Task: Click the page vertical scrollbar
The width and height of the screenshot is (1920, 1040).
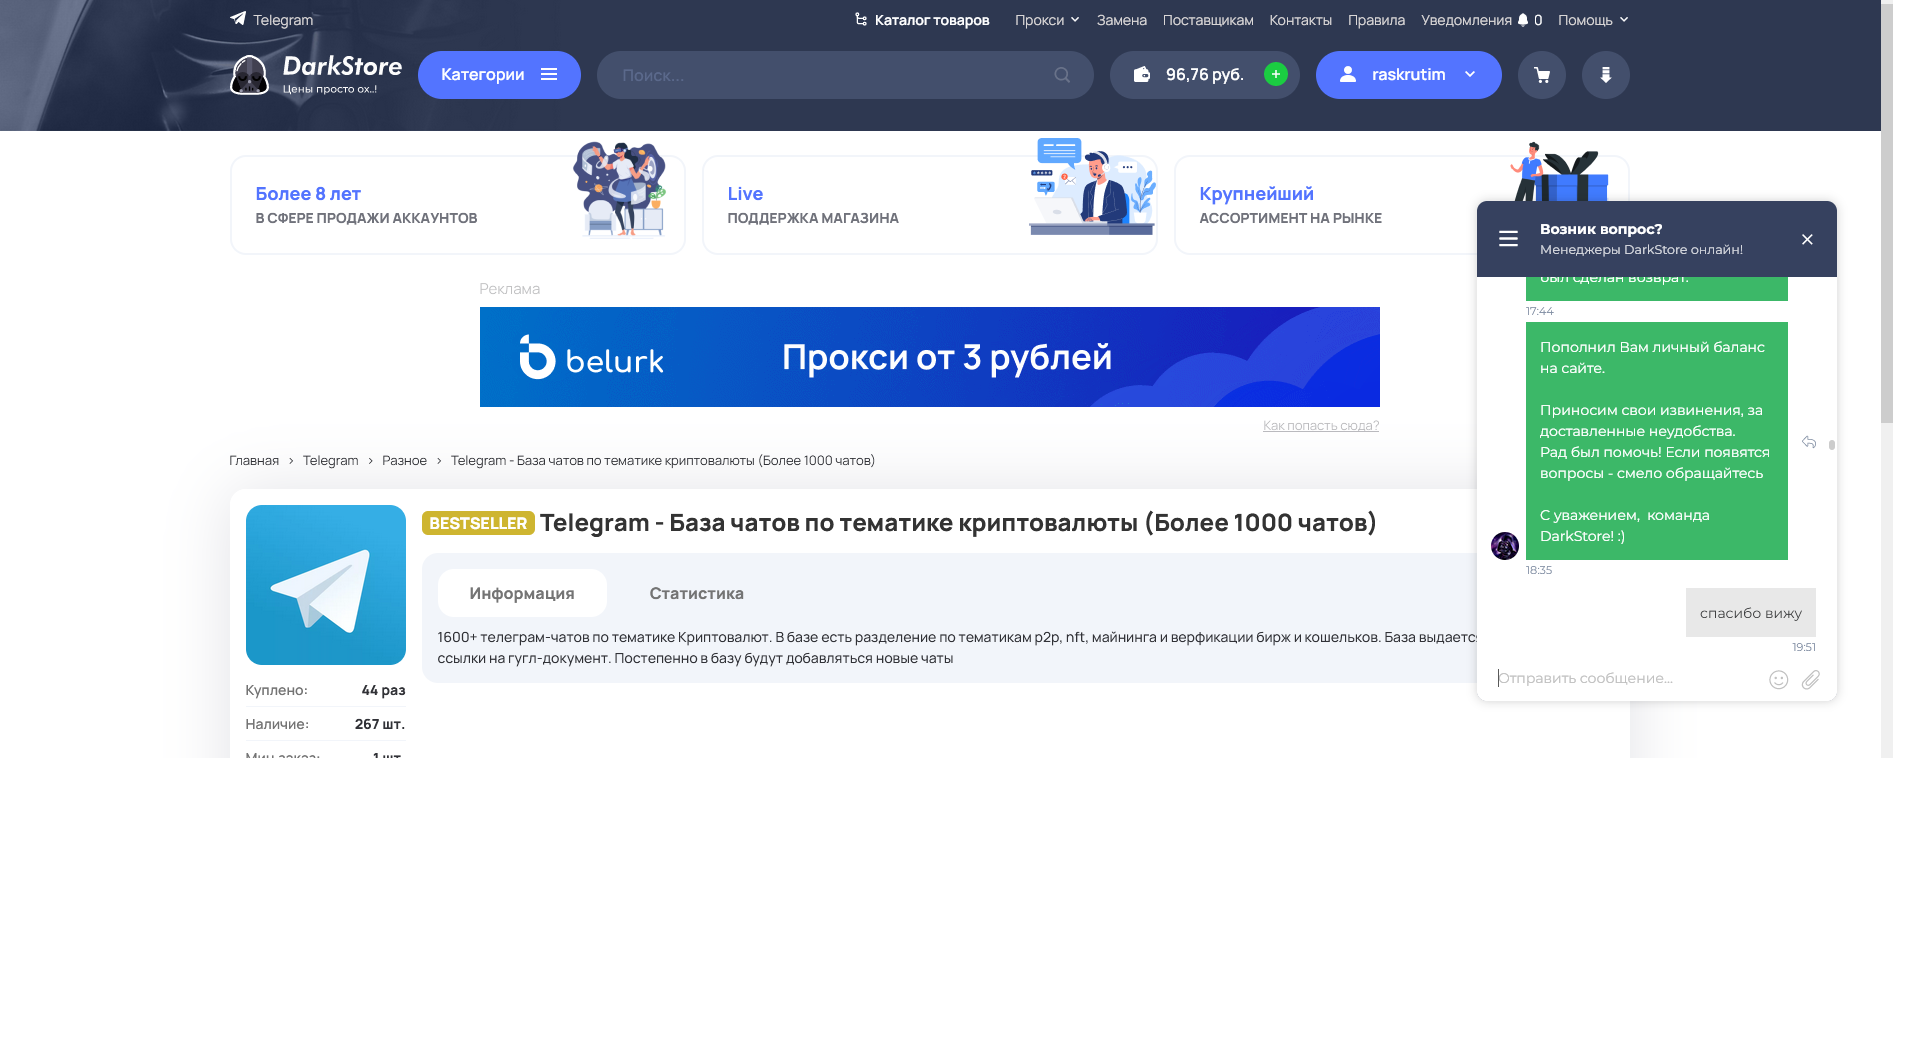Action: [1887, 212]
